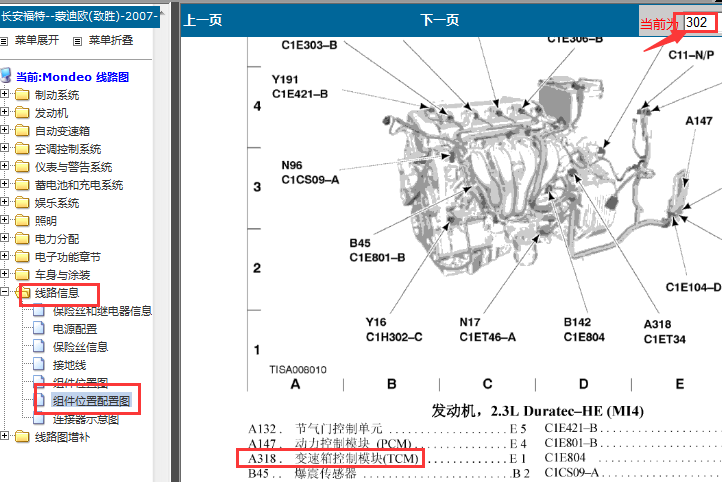
Task: Expand the 电力分配 tree node
Action: [x=5, y=238]
